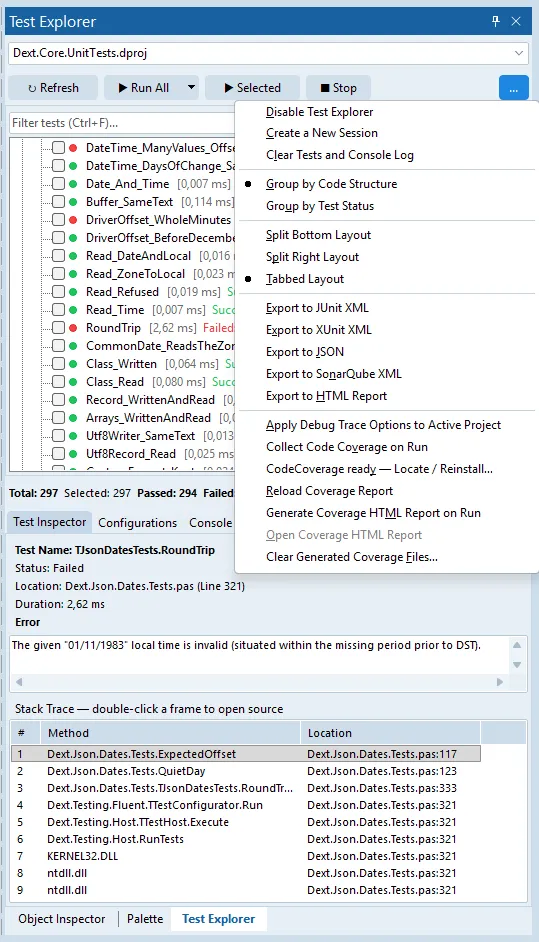Switch to the Console tab
This screenshot has height=942, width=539.
click(210, 523)
